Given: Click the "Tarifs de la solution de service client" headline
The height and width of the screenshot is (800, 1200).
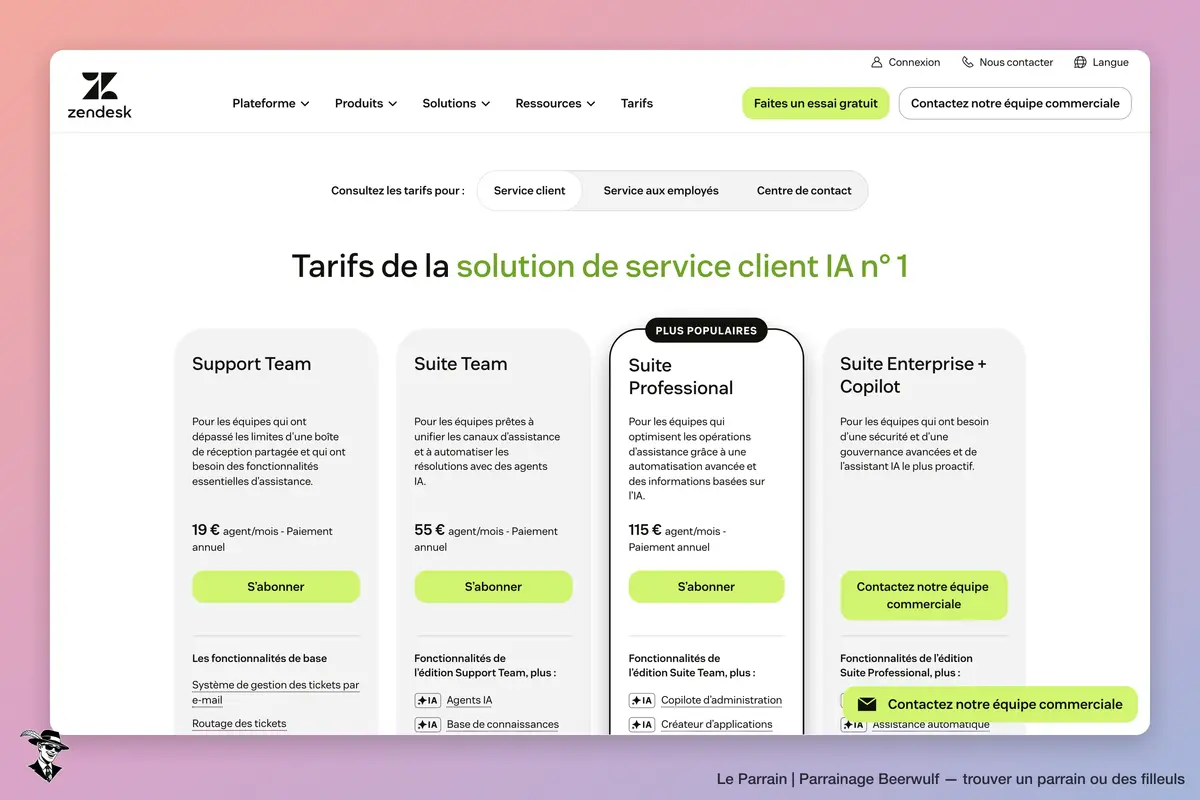Looking at the screenshot, I should [x=600, y=266].
